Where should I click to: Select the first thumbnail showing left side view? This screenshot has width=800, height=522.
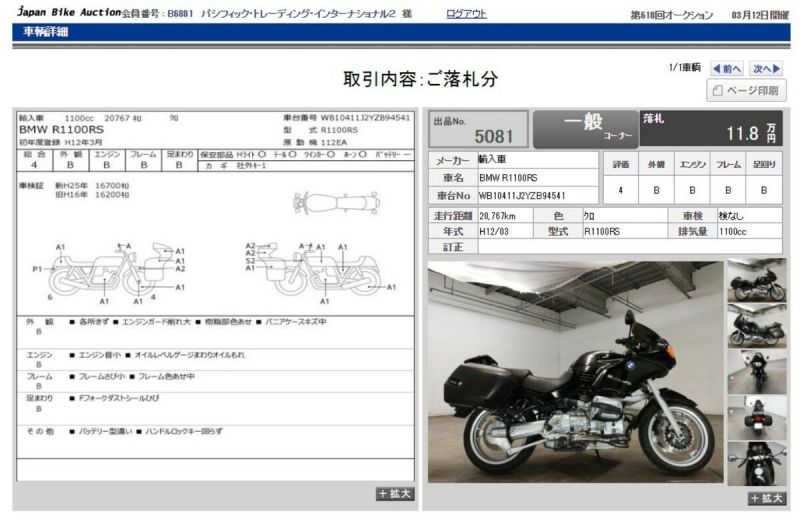tap(756, 280)
